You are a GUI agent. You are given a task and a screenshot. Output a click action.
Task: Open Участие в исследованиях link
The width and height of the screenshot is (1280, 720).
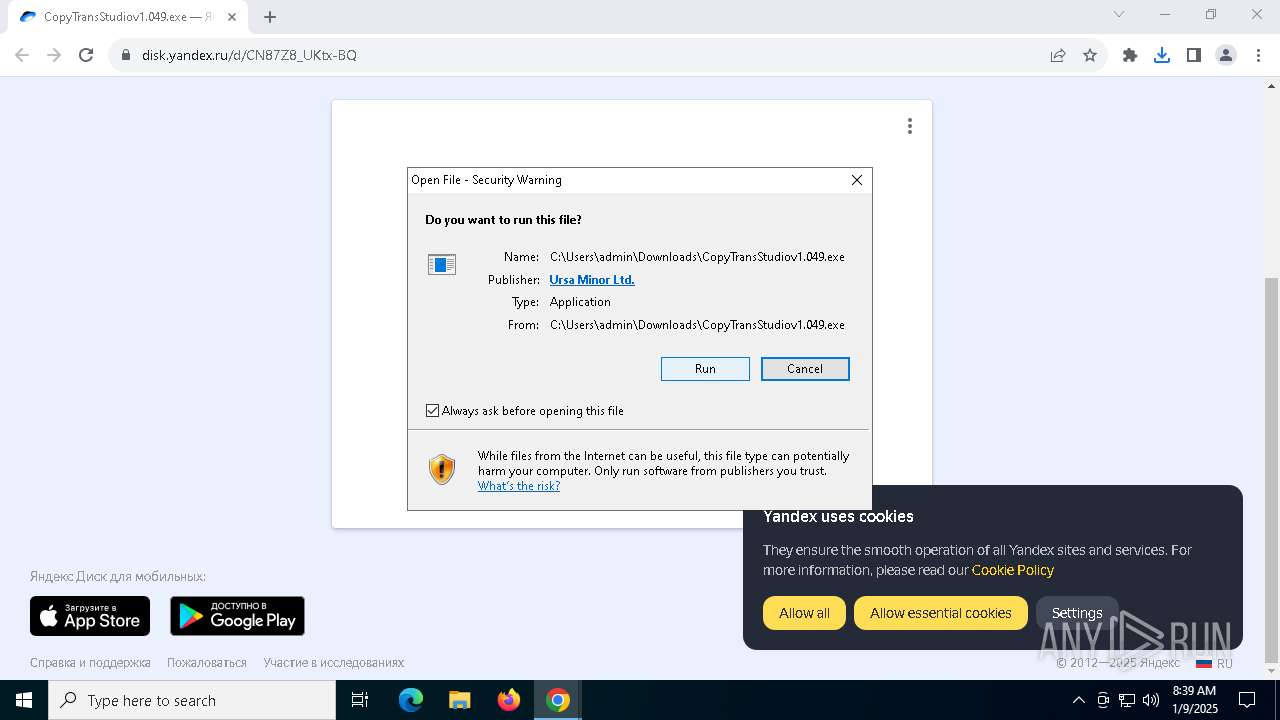tap(334, 662)
